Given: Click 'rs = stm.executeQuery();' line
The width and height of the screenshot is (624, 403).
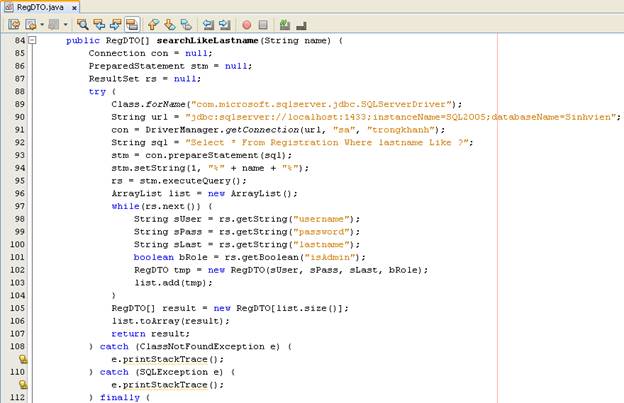Looking at the screenshot, I should pos(179,181).
